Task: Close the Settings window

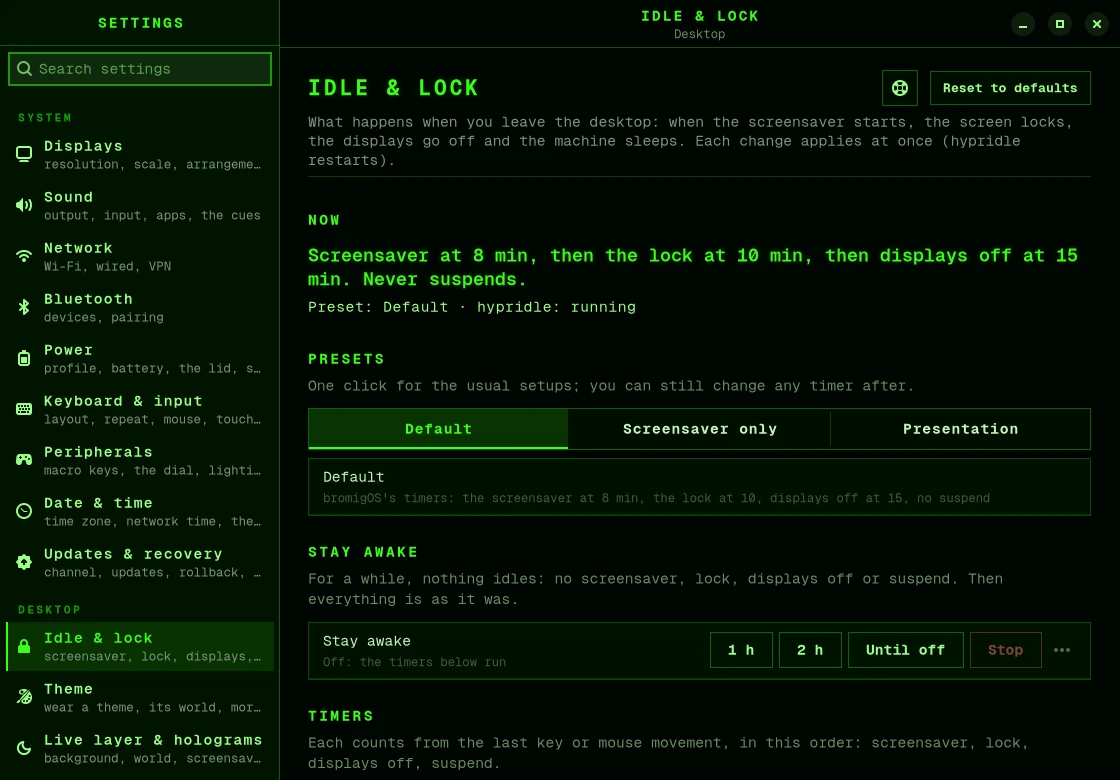Action: [1096, 24]
